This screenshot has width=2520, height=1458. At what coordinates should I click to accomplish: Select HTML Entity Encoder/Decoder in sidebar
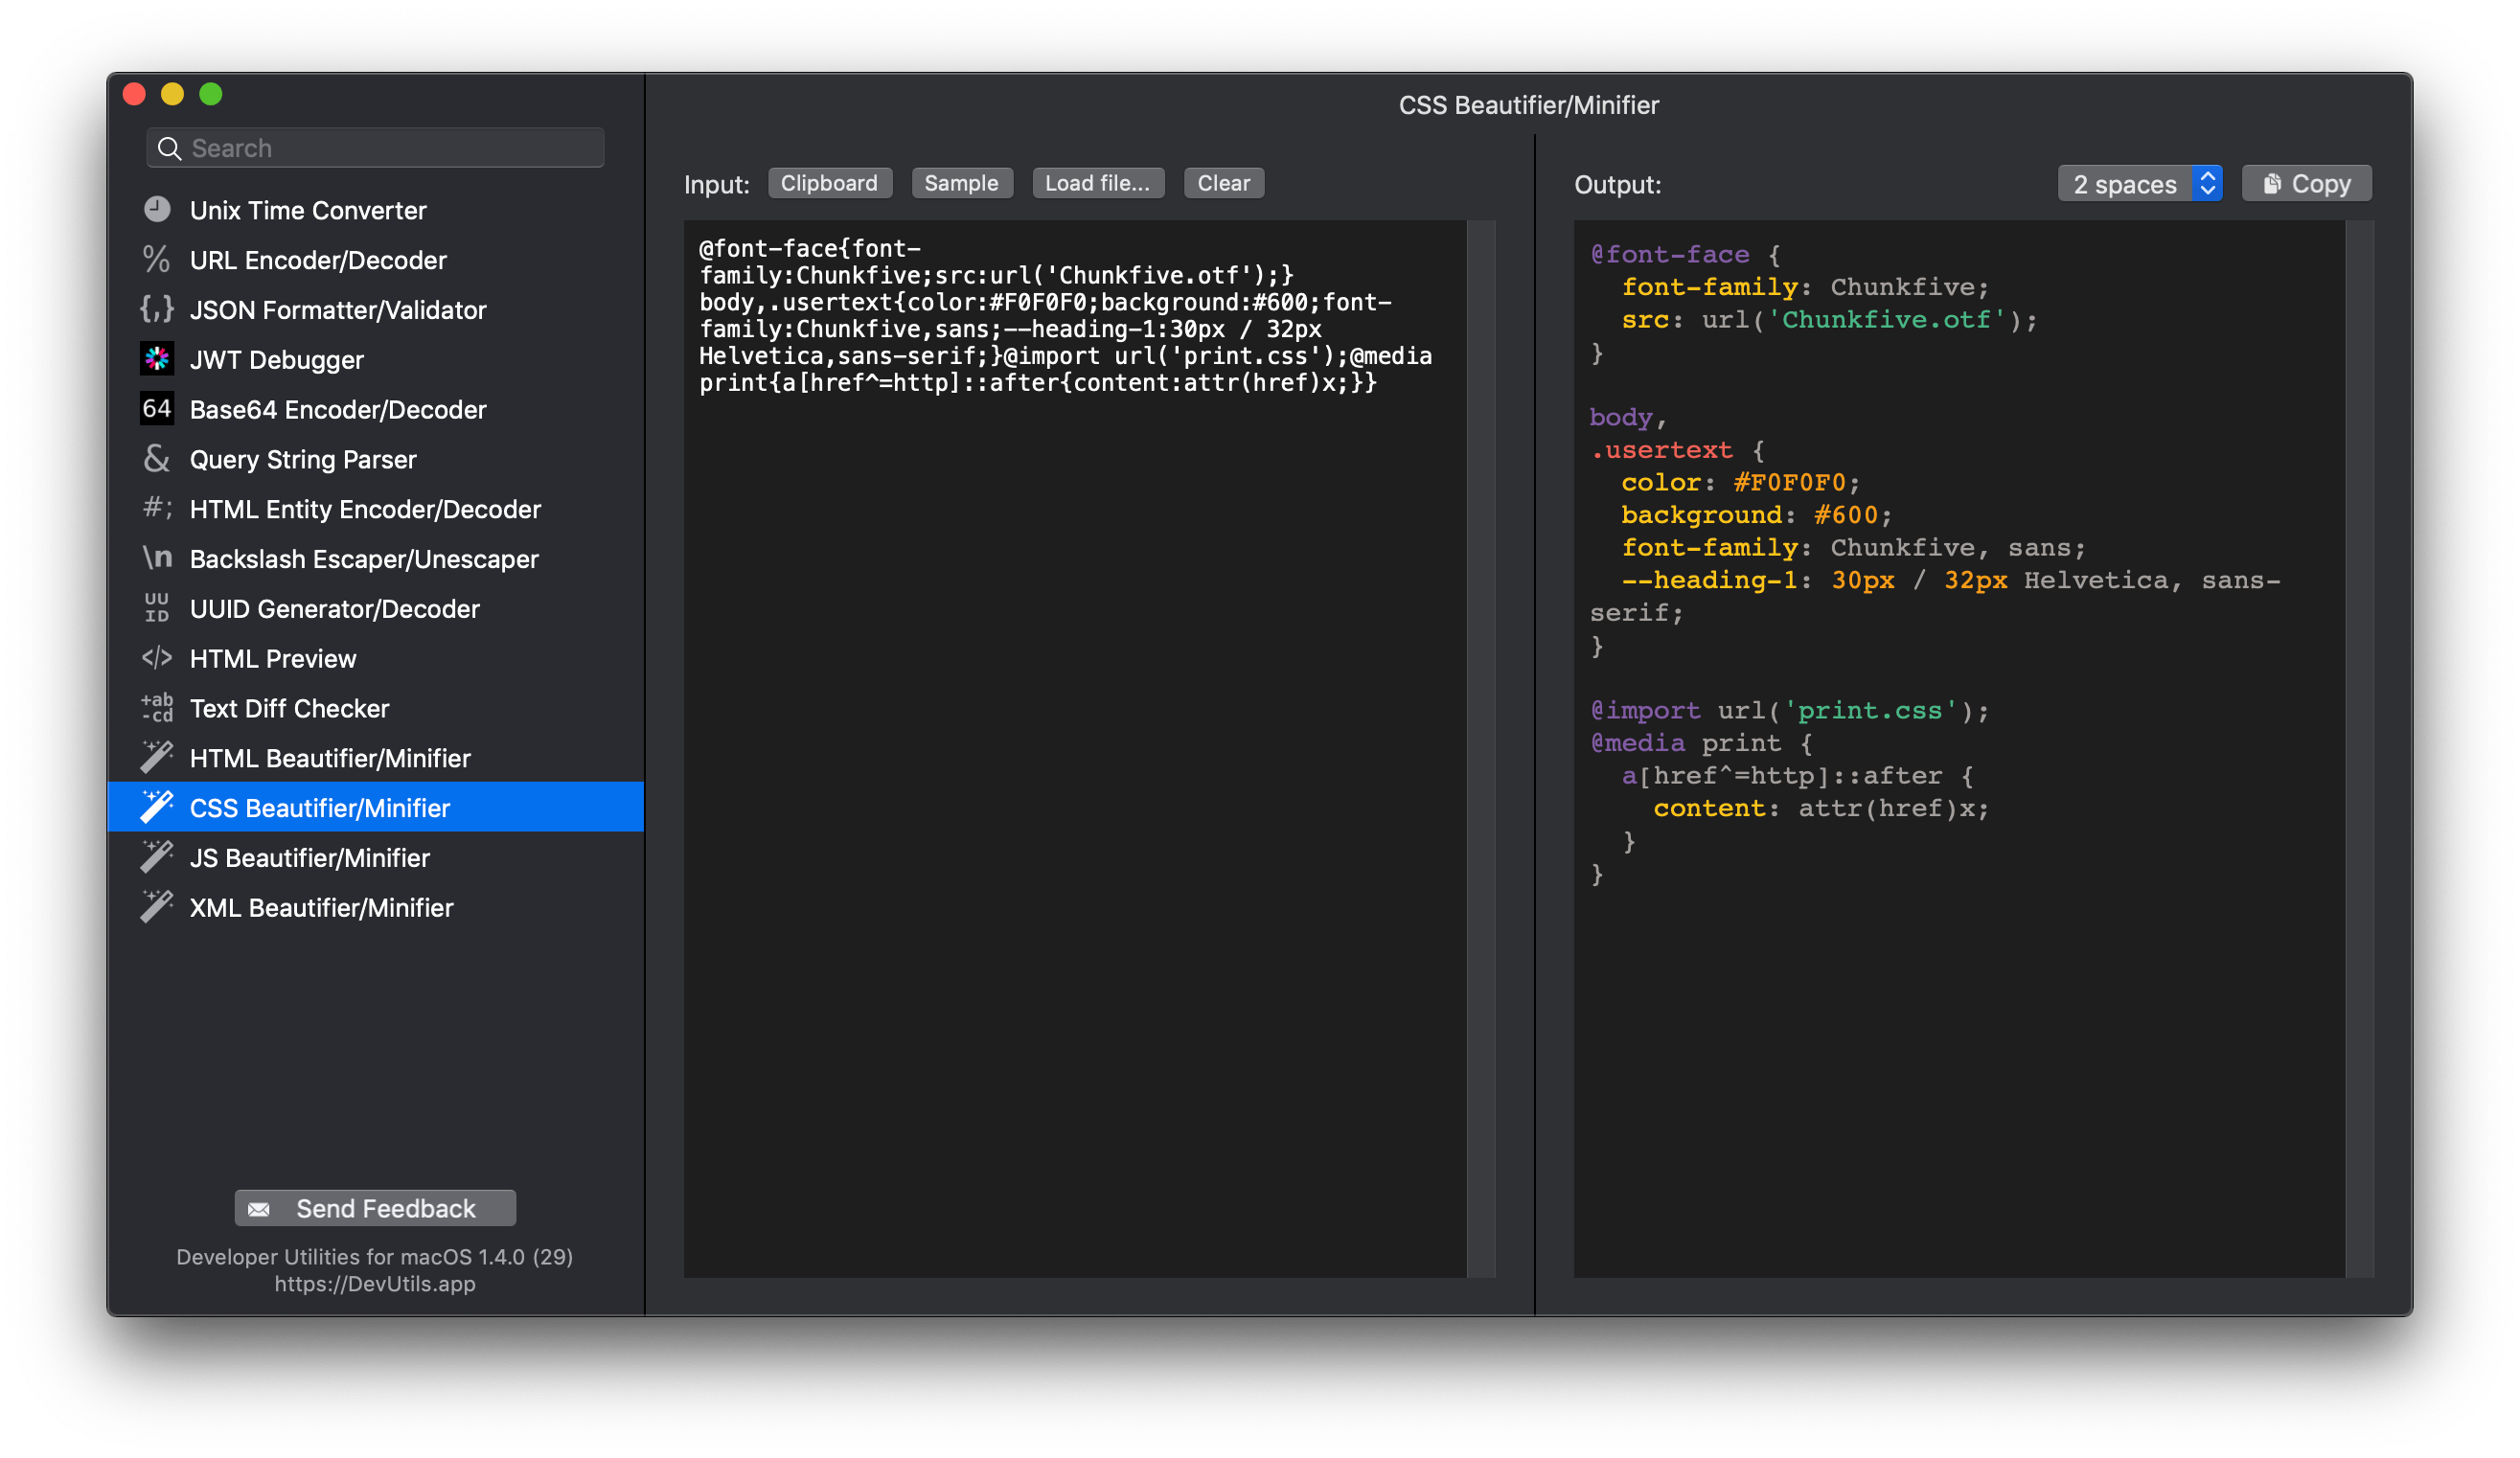click(365, 509)
